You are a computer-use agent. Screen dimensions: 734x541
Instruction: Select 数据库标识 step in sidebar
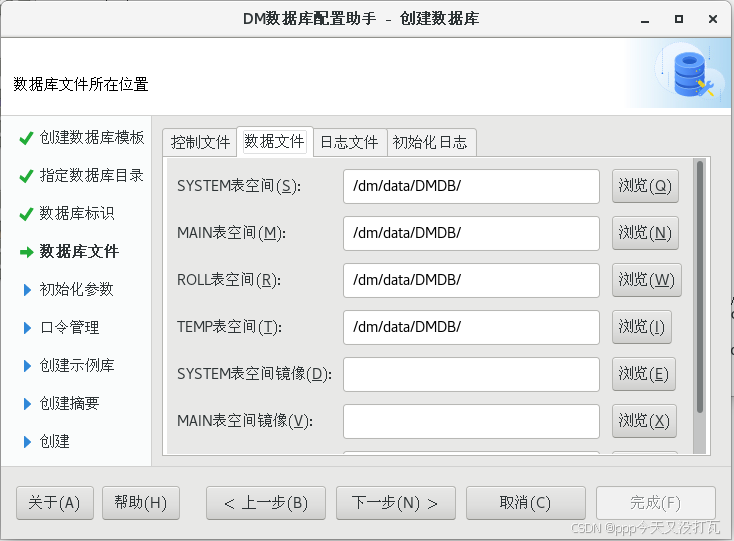click(x=77, y=213)
